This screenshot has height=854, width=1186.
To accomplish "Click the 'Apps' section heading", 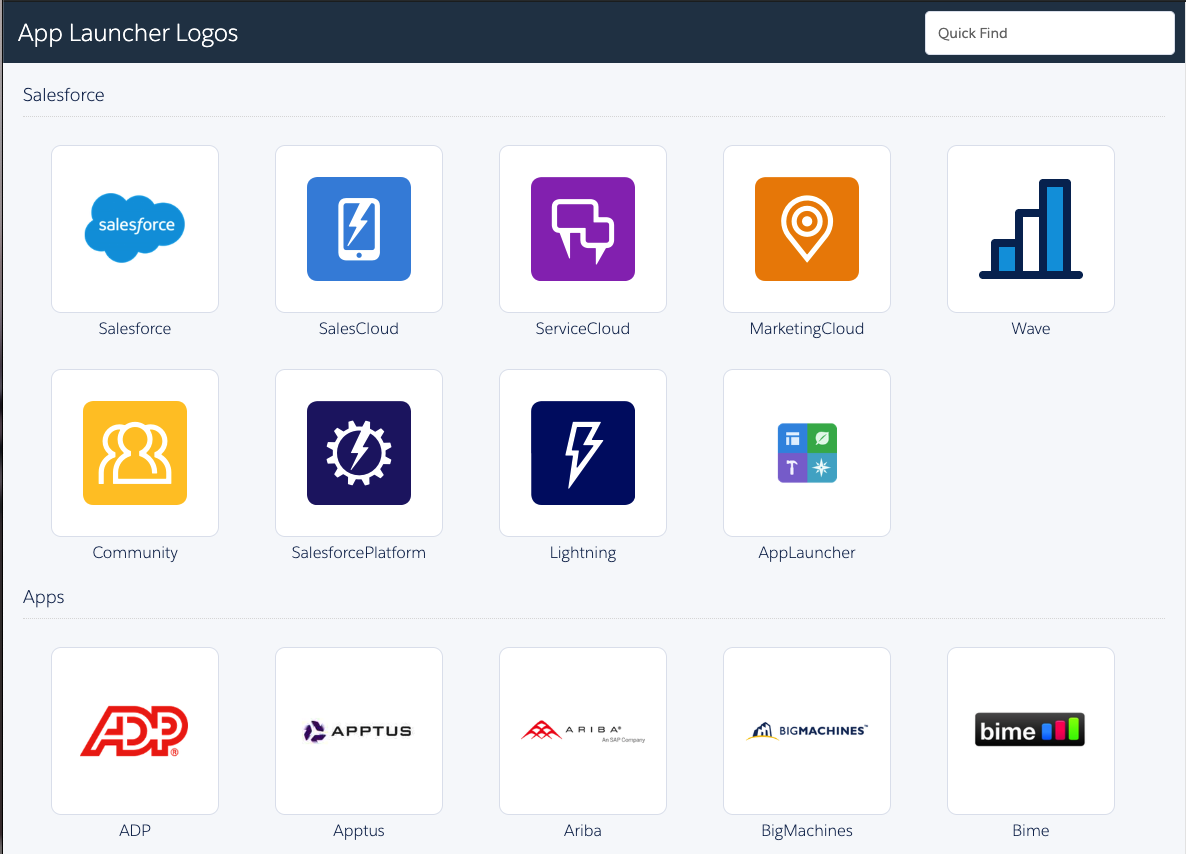I will (43, 598).
